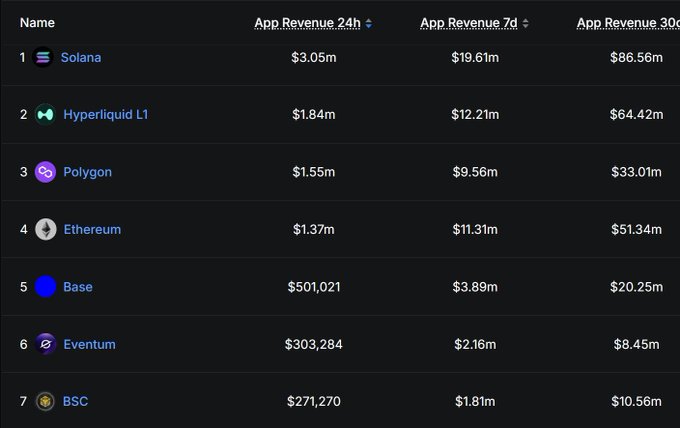Image resolution: width=680 pixels, height=428 pixels.
Task: Click the blue Base circle icon
Action: pyautogui.click(x=45, y=287)
